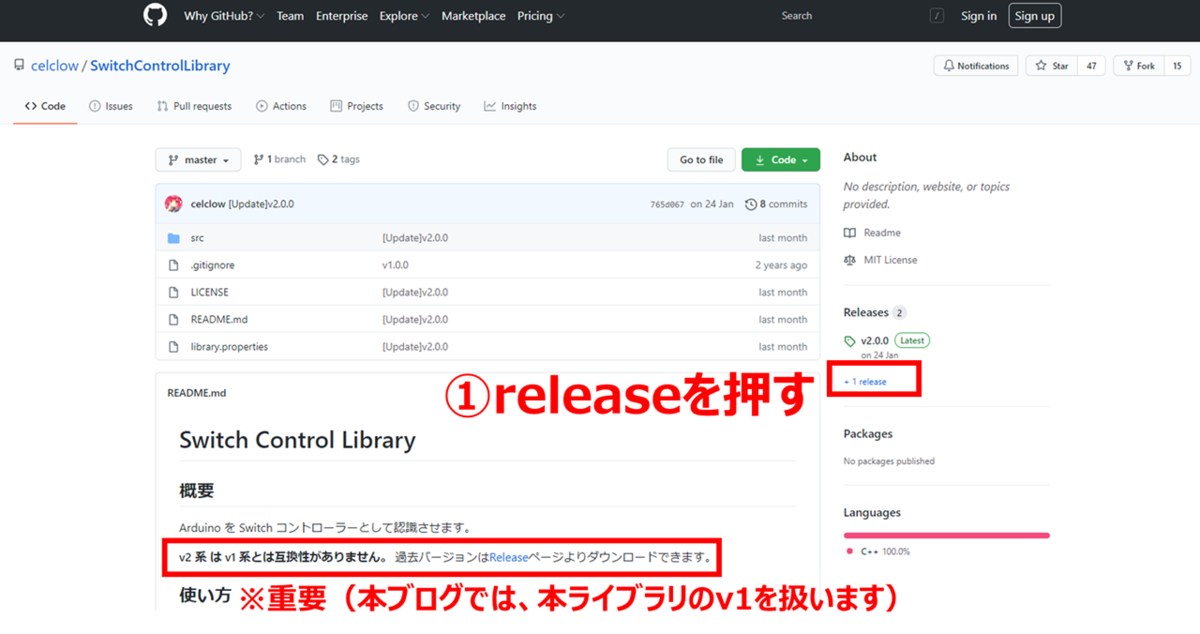Open the SwitchControlLibrary repository link
1200x634 pixels.
160,66
